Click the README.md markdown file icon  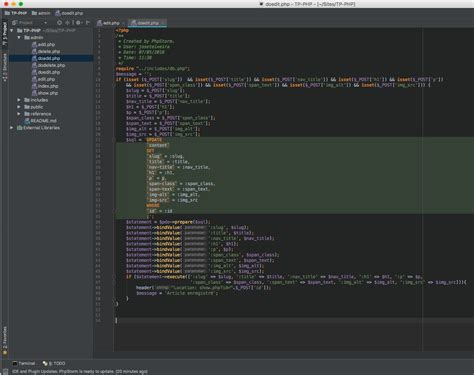[x=27, y=121]
